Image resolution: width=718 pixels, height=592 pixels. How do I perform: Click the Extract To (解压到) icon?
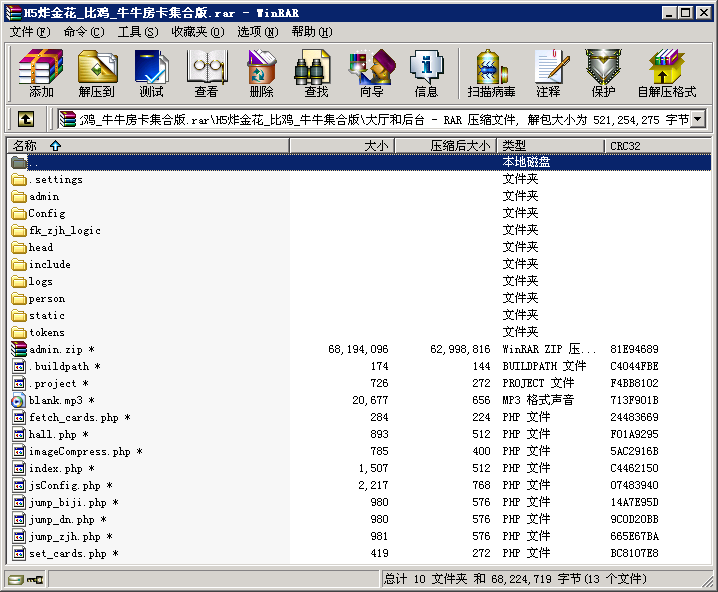96,73
